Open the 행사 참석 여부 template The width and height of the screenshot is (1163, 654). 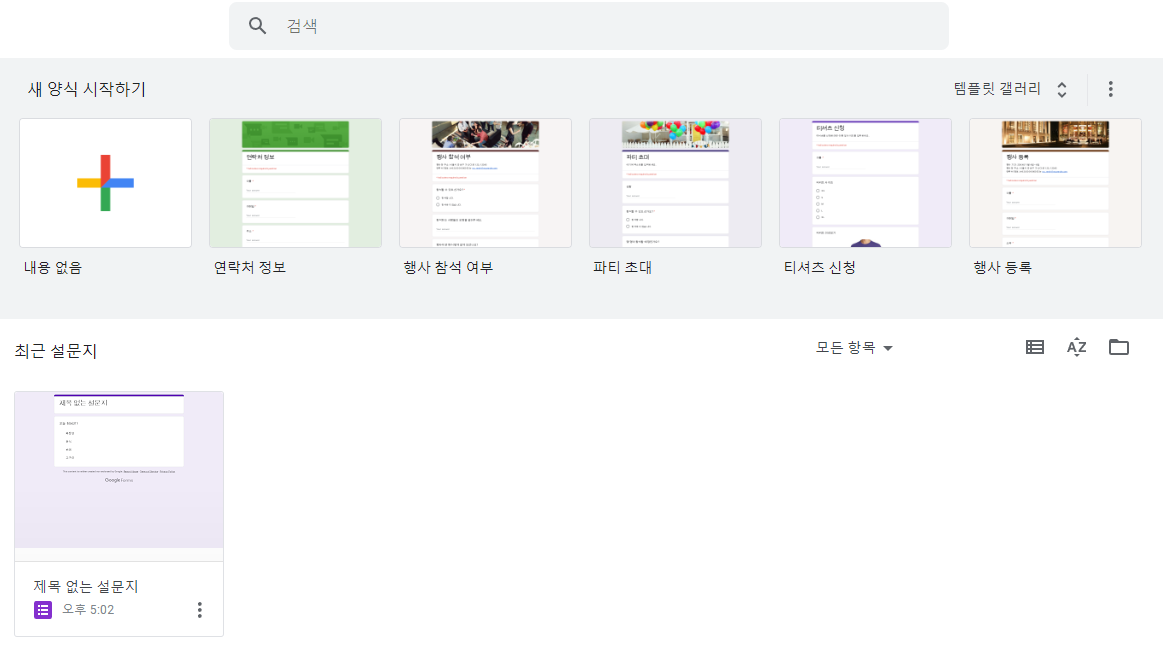(485, 182)
